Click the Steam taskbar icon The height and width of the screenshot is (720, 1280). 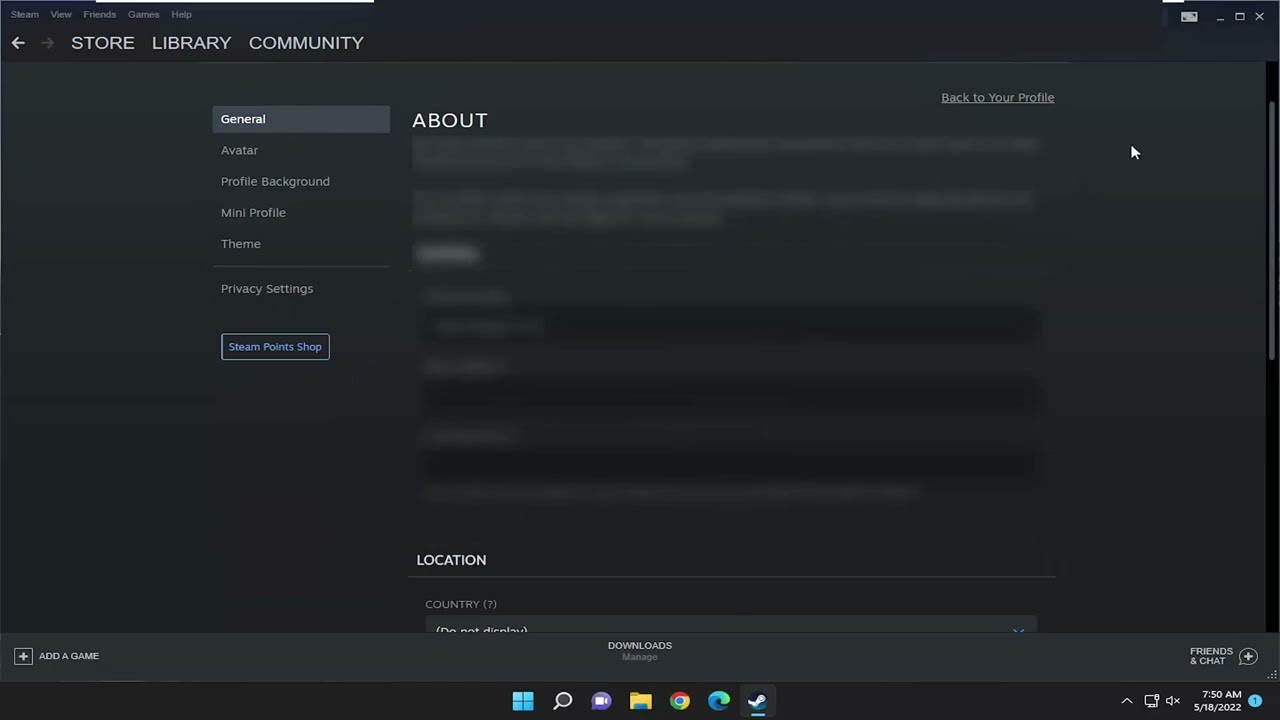pyautogui.click(x=757, y=701)
